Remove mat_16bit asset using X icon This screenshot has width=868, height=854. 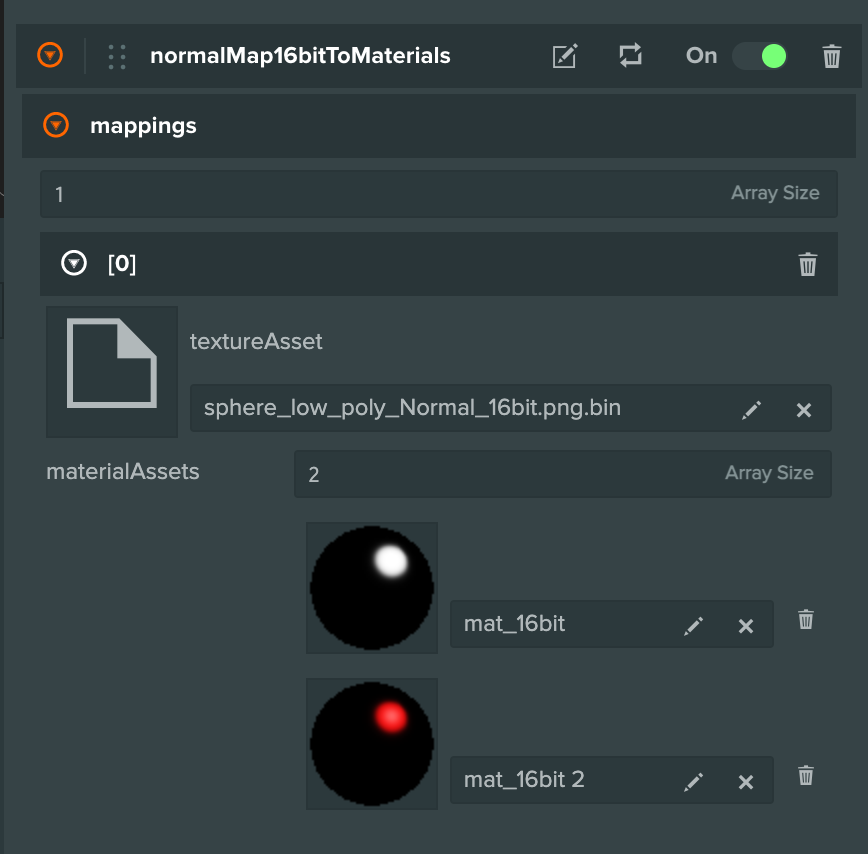pyautogui.click(x=745, y=625)
